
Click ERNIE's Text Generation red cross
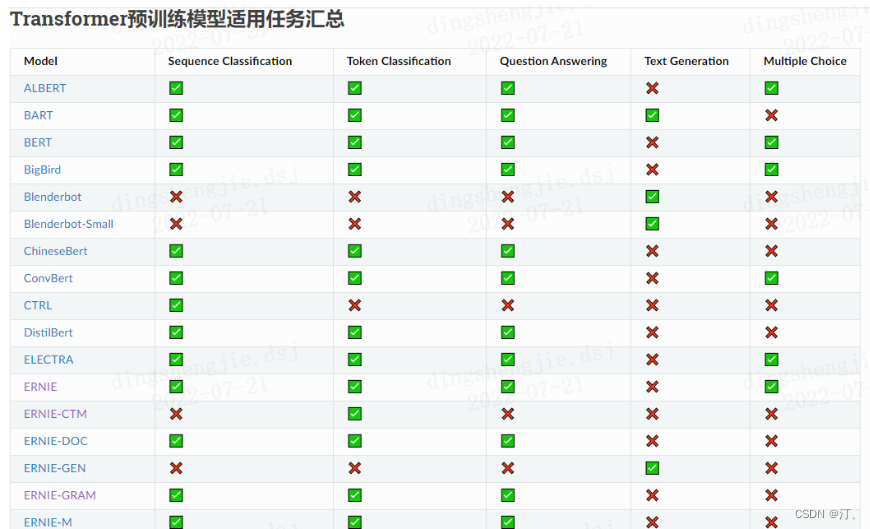pyautogui.click(x=652, y=387)
